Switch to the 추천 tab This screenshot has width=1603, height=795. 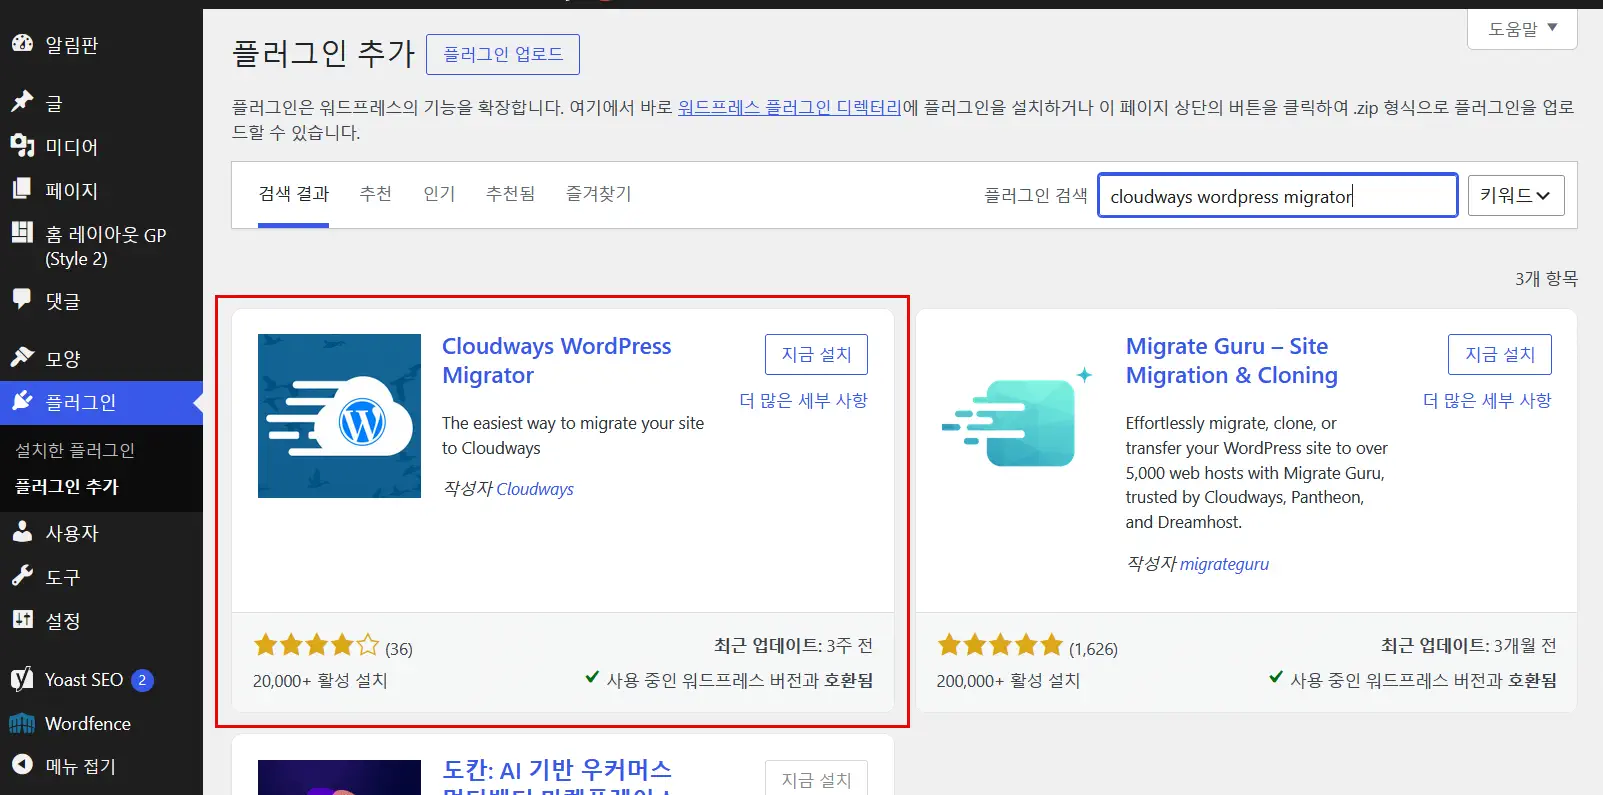(376, 194)
